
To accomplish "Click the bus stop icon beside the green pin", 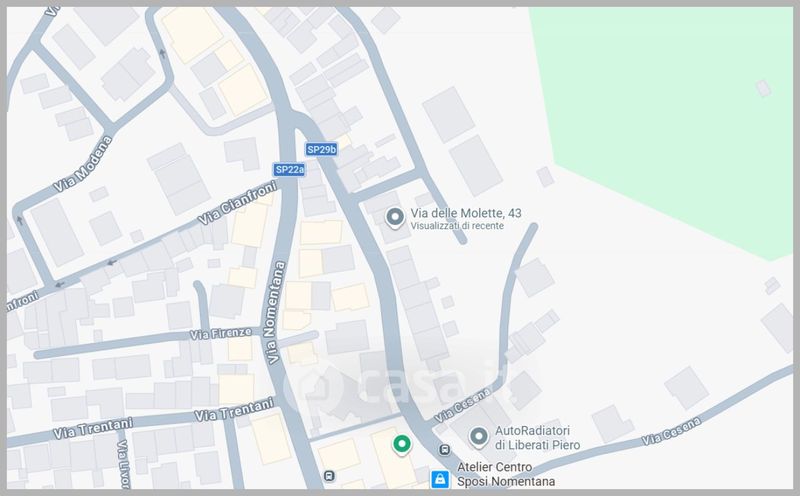I will (x=444, y=448).
